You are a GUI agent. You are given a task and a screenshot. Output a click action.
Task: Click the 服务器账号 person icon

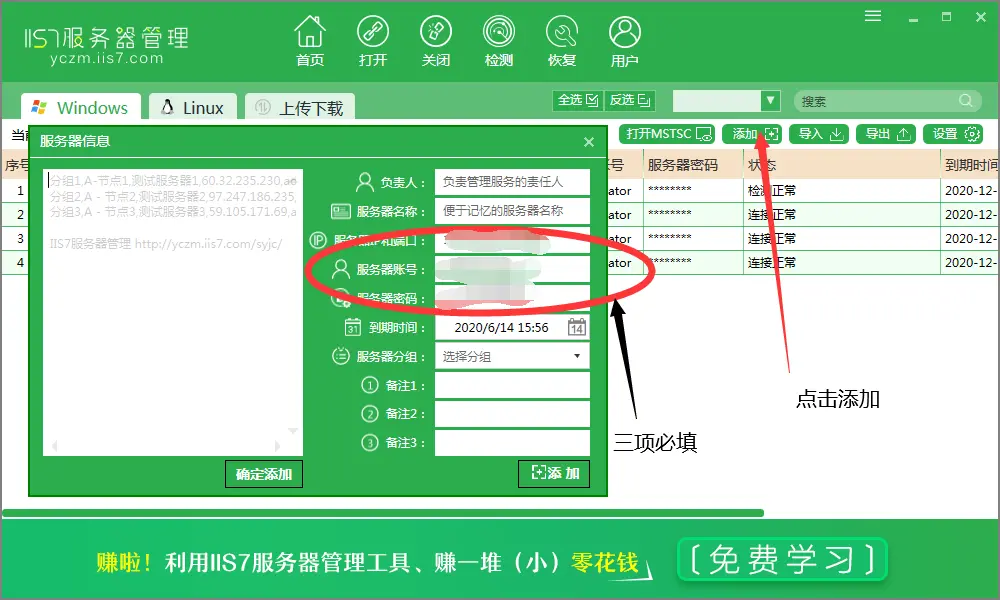(341, 269)
